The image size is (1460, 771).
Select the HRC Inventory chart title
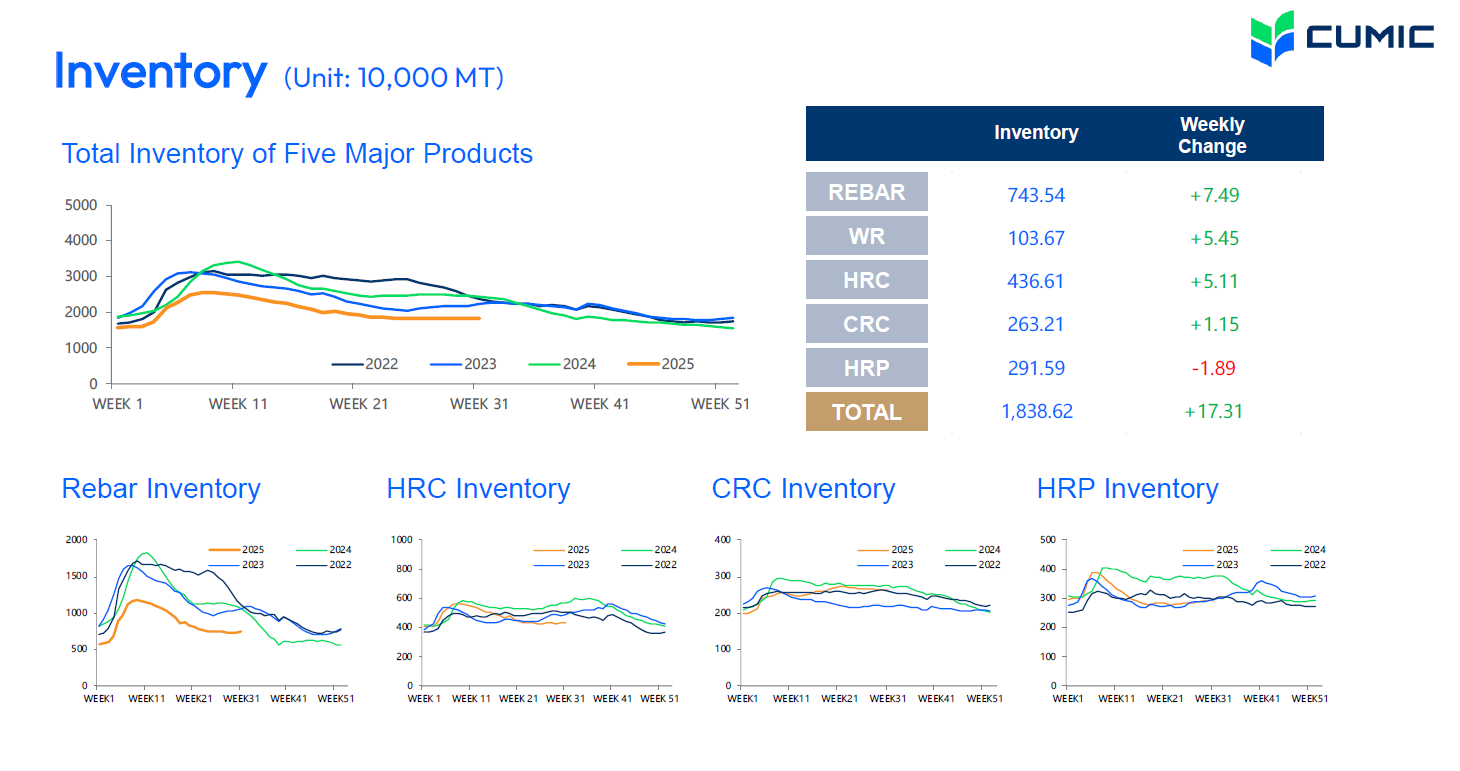(x=478, y=489)
